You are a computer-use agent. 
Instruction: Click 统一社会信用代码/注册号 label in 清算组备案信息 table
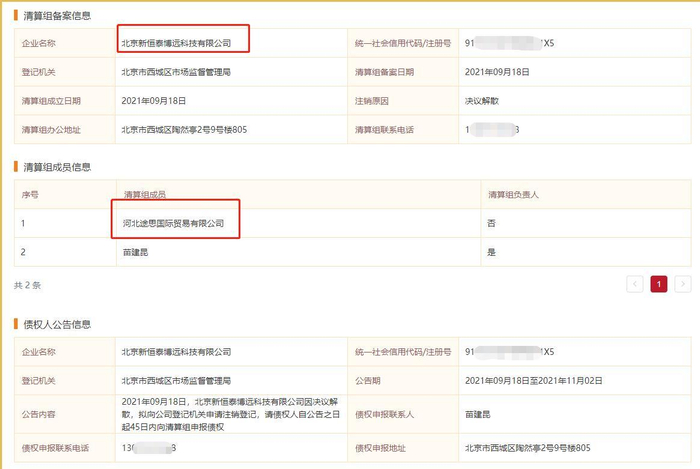[x=403, y=43]
